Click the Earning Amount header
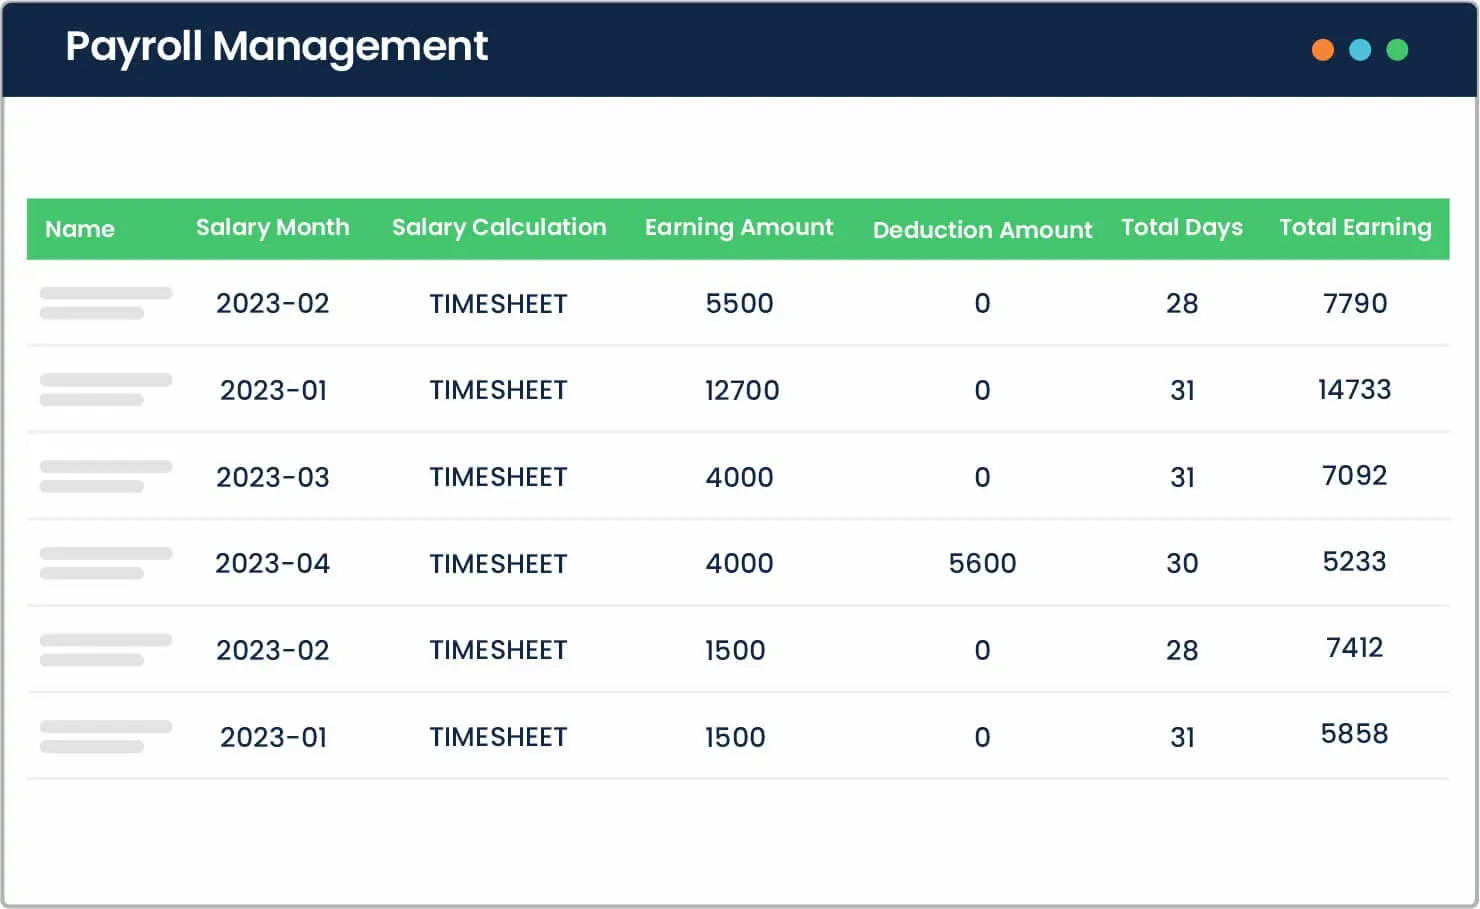 click(739, 228)
